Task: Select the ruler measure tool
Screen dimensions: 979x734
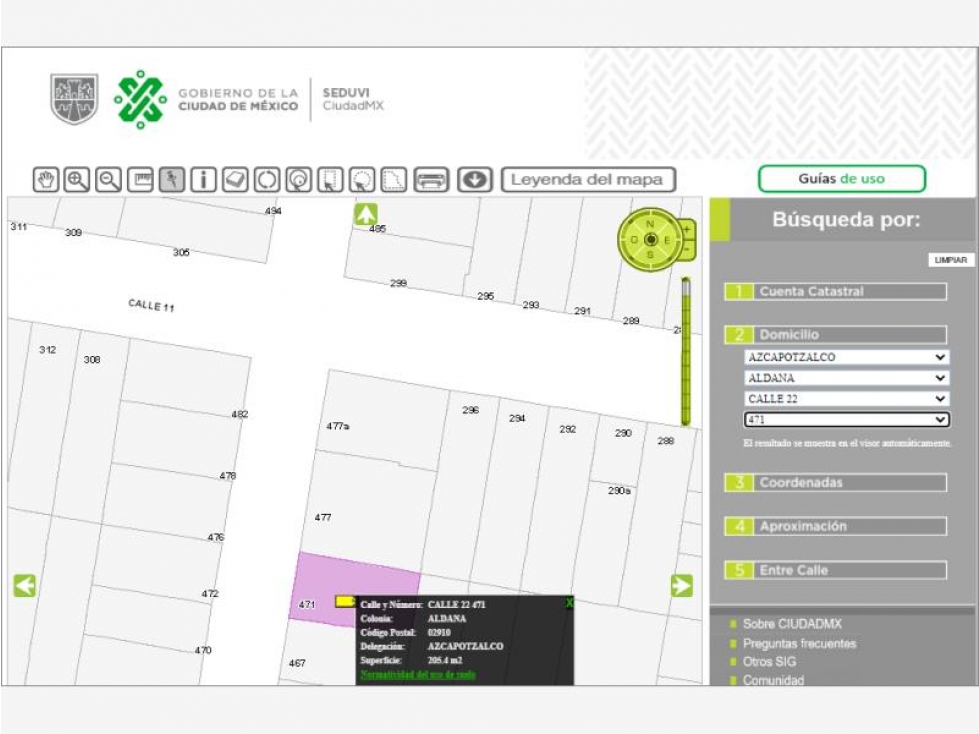Action: (140, 180)
